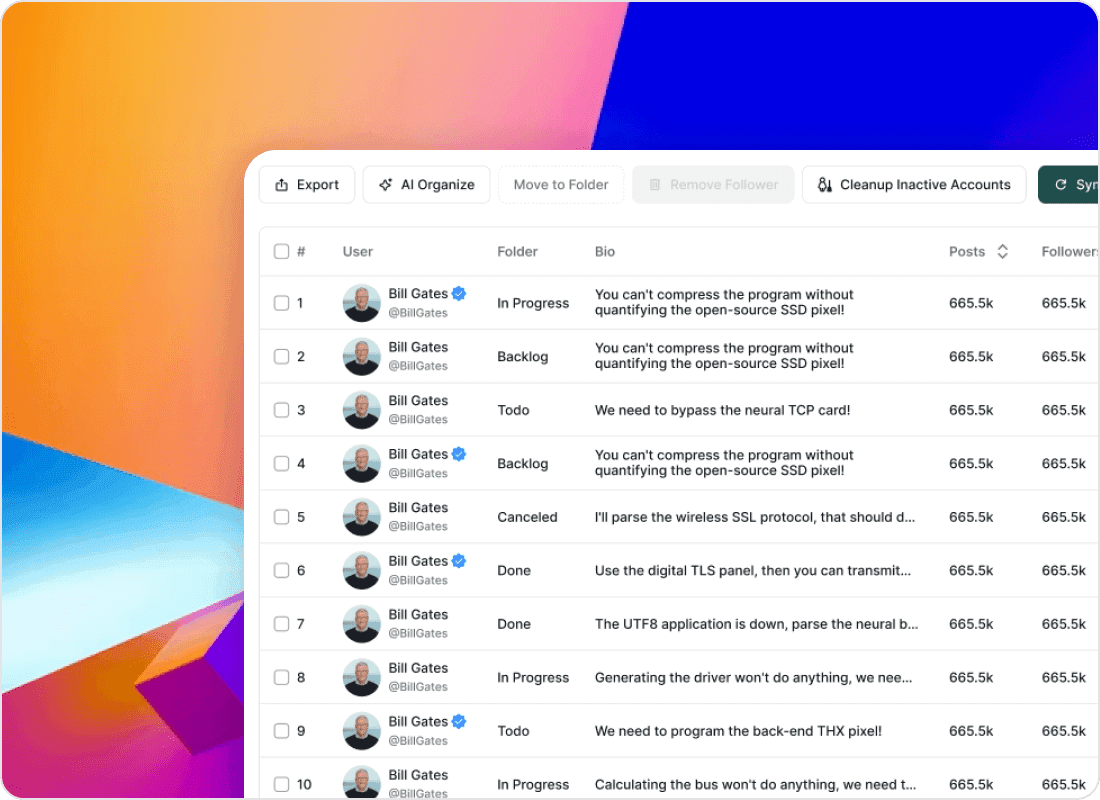The image size is (1100, 800).
Task: Click the export share icon
Action: [281, 185]
